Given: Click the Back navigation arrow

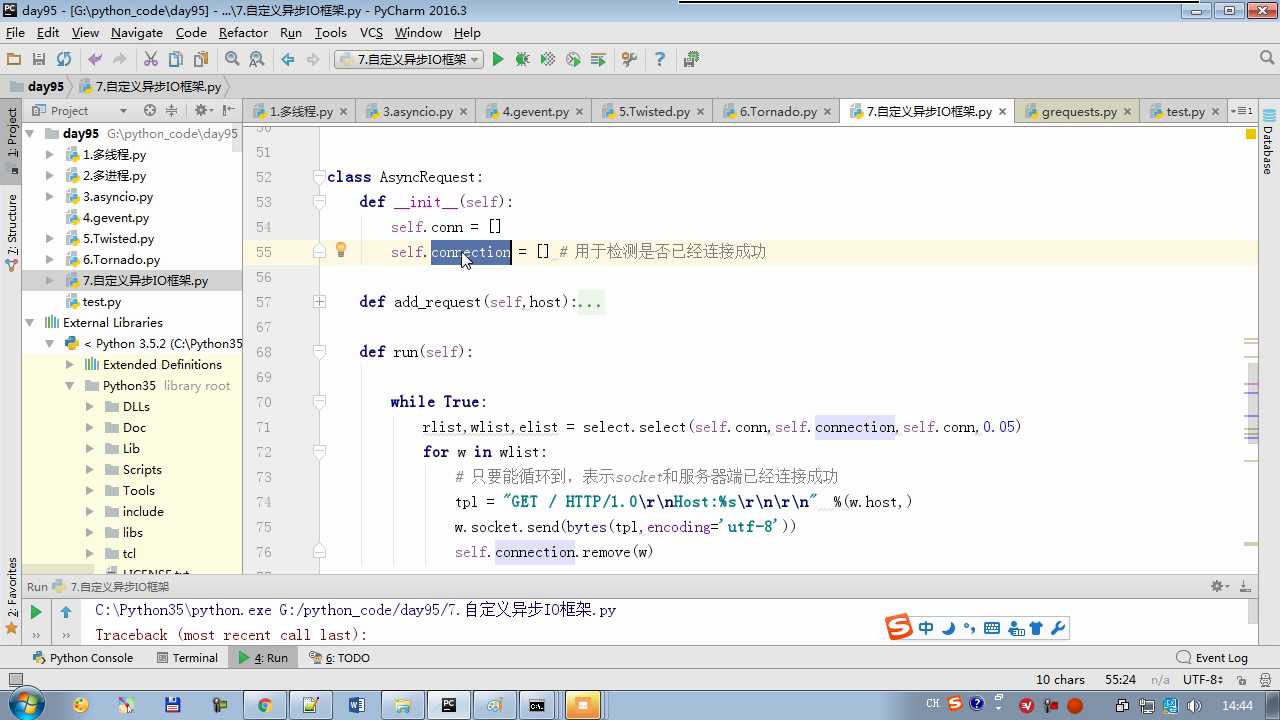Looking at the screenshot, I should pyautogui.click(x=288, y=60).
